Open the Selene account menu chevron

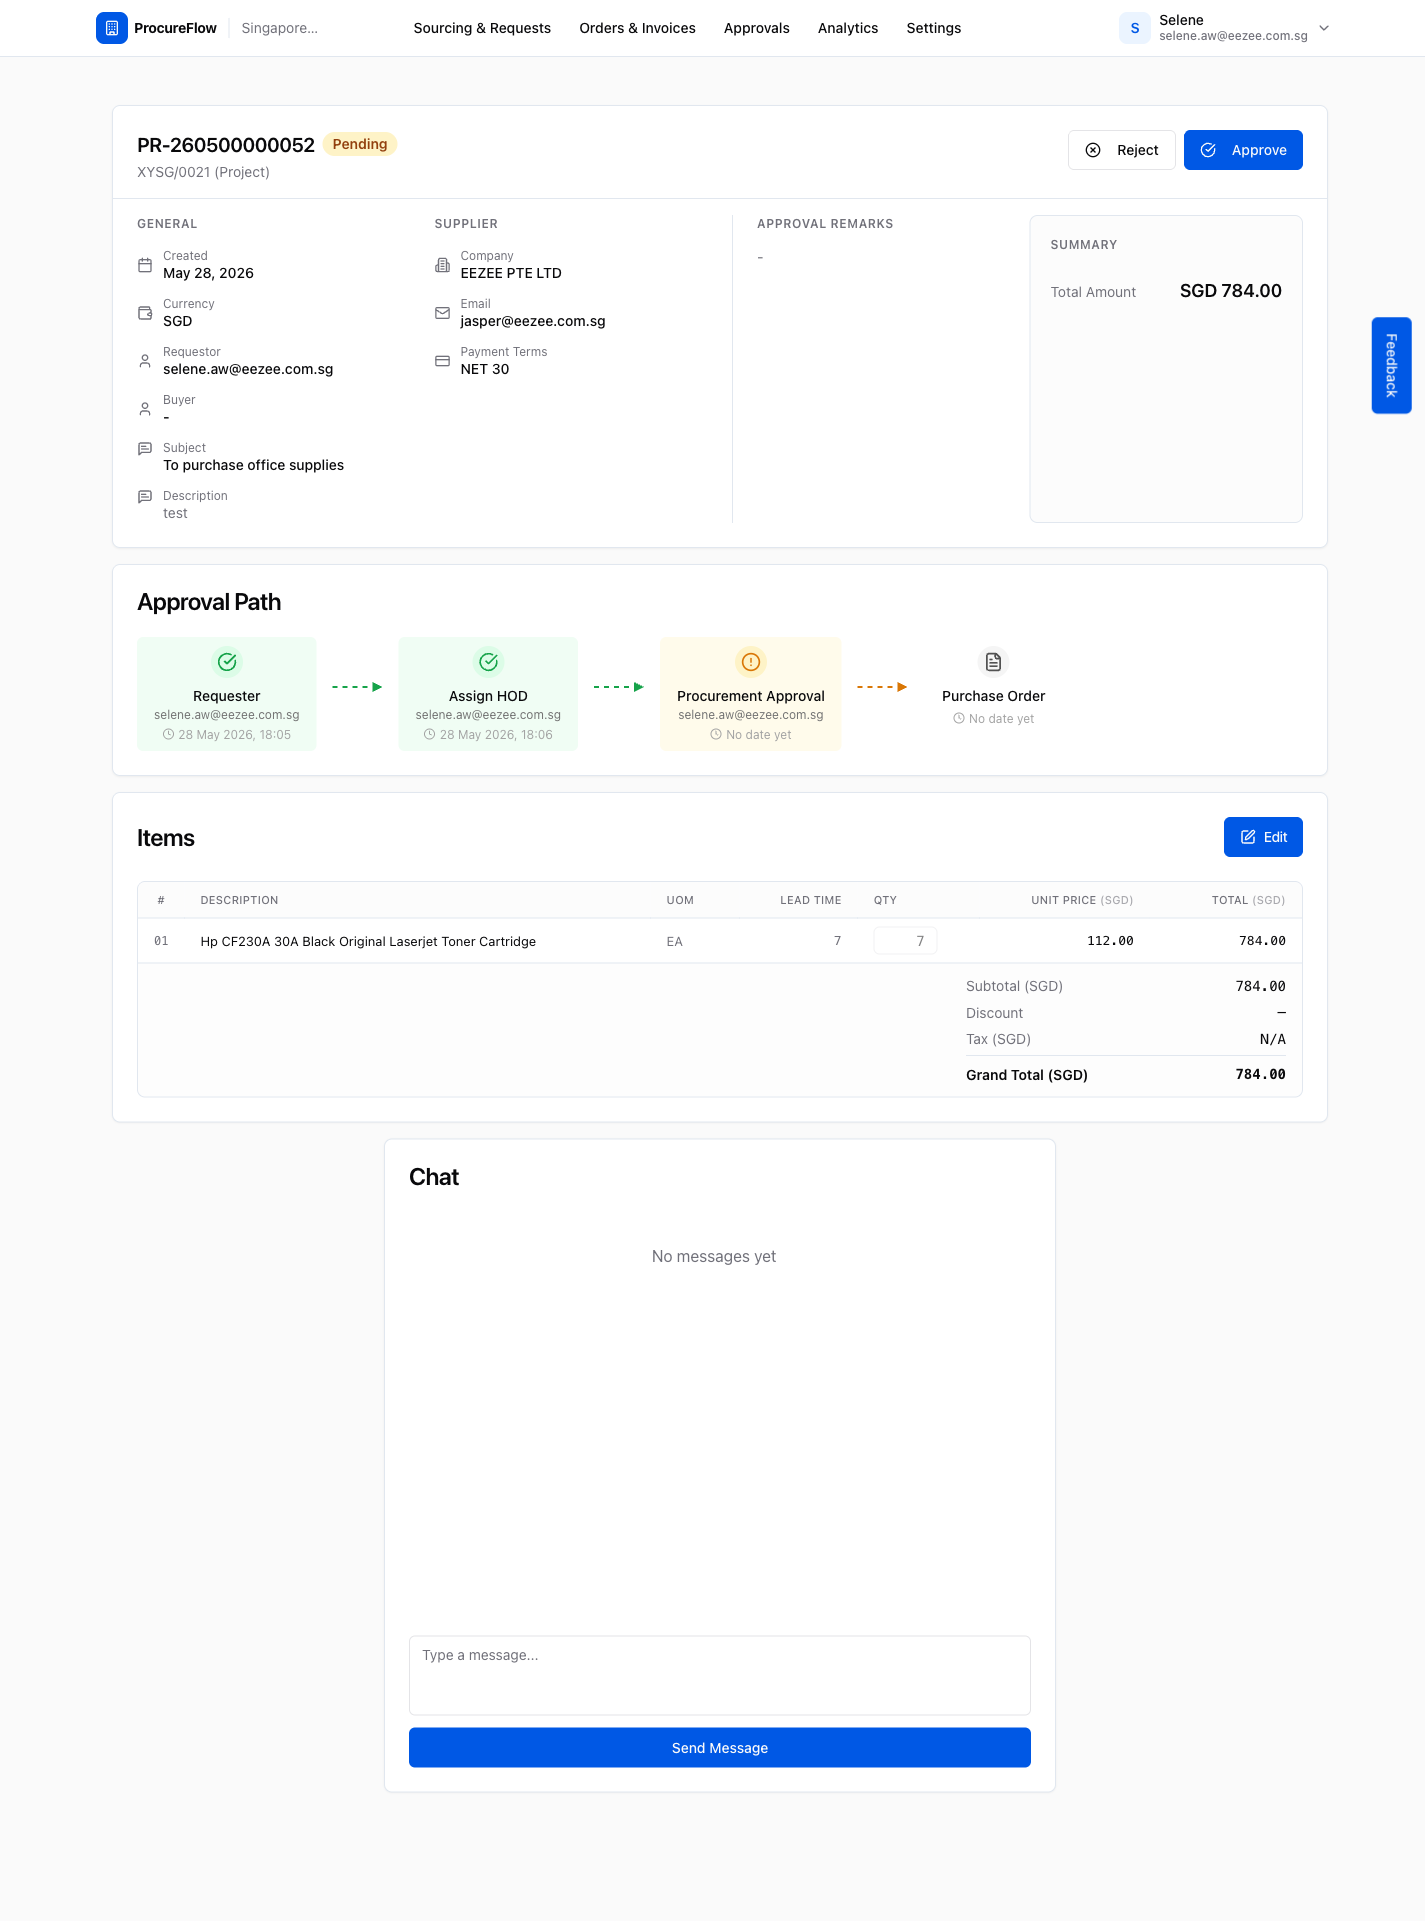pyautogui.click(x=1324, y=28)
